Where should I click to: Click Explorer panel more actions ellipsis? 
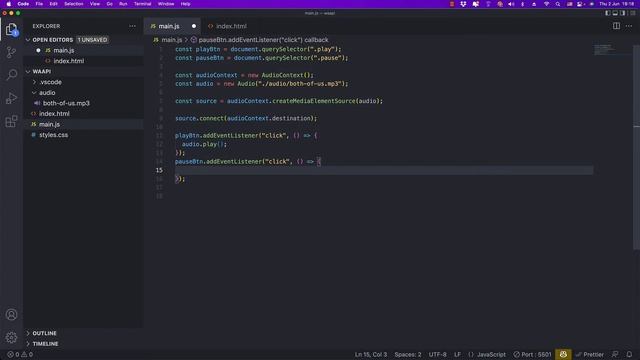(132, 26)
